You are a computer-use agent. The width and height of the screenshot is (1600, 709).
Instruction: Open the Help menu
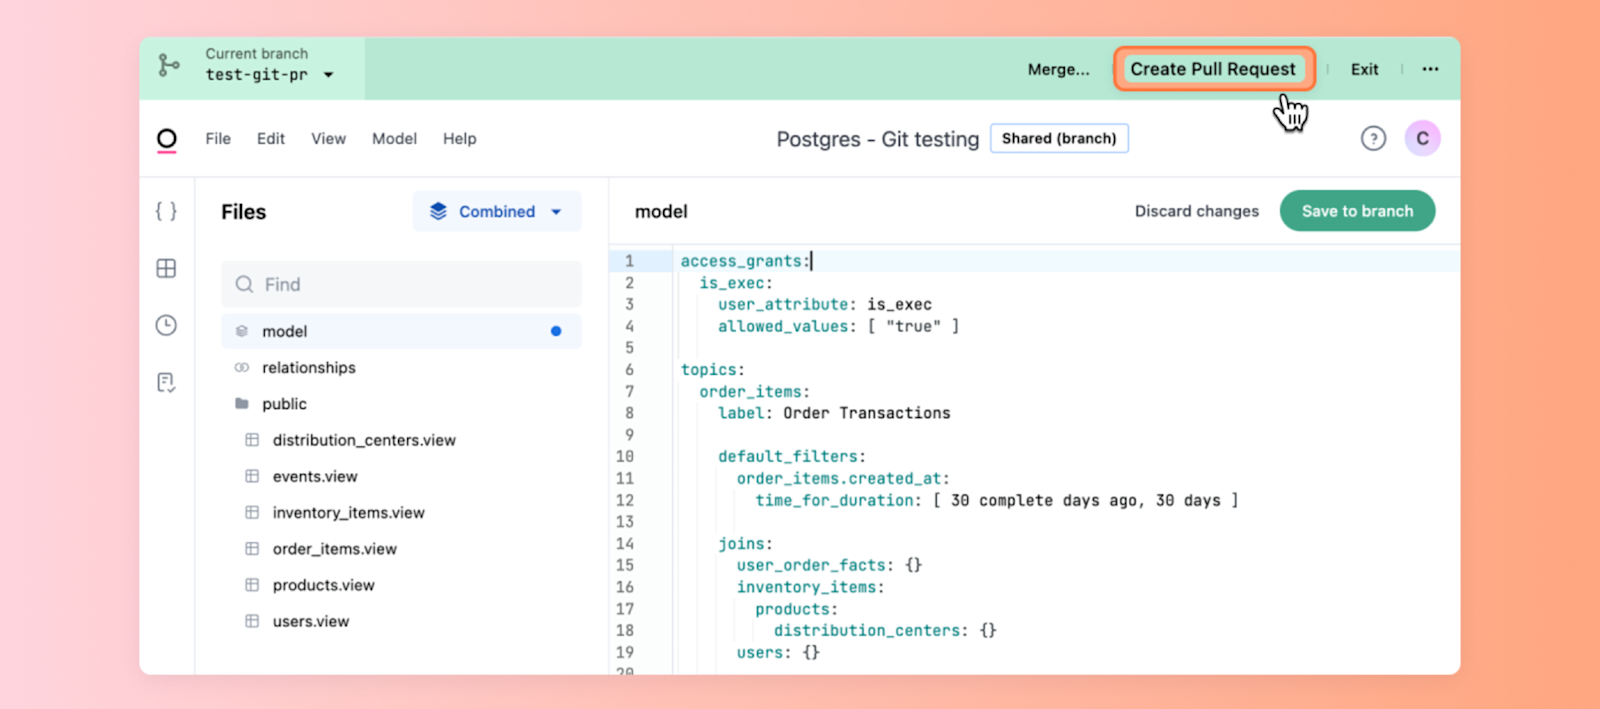click(x=460, y=139)
